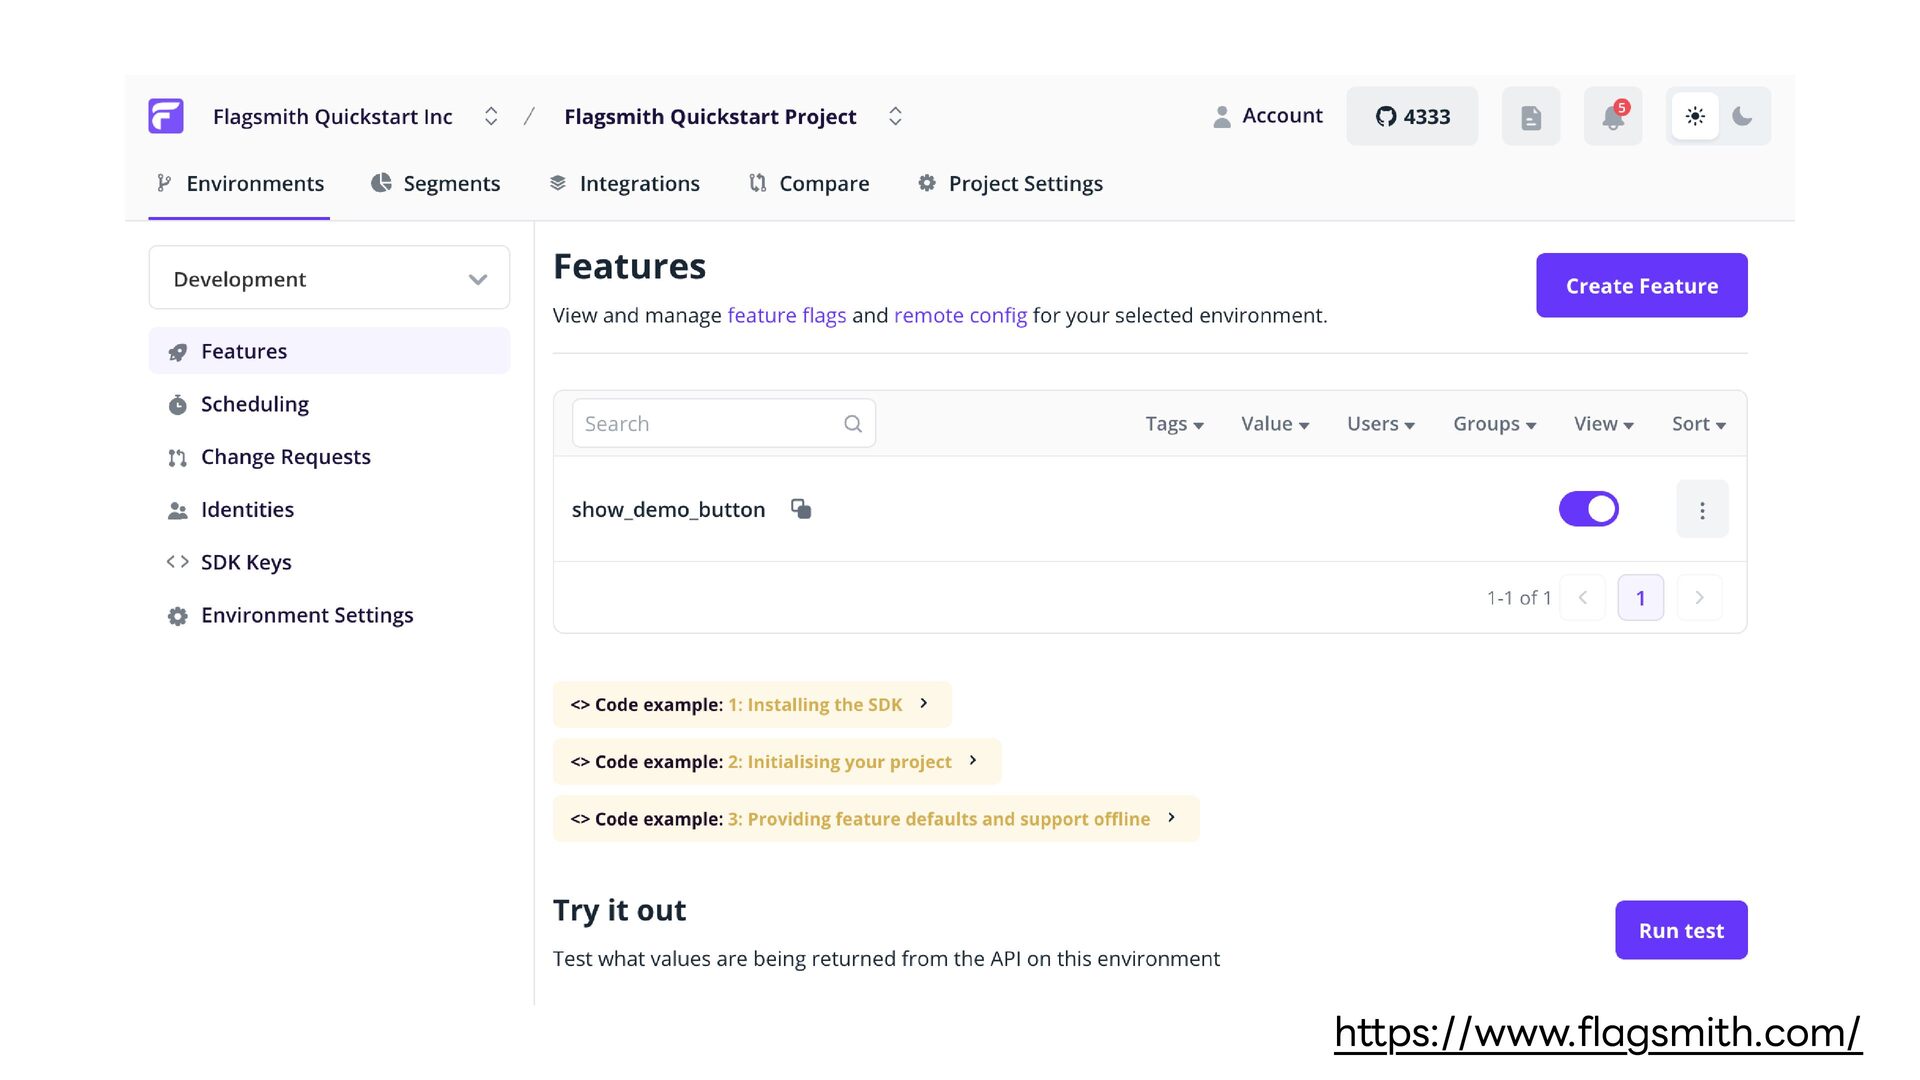The image size is (1920, 1080).
Task: Open the Users filter dropdown
Action: coord(1381,424)
